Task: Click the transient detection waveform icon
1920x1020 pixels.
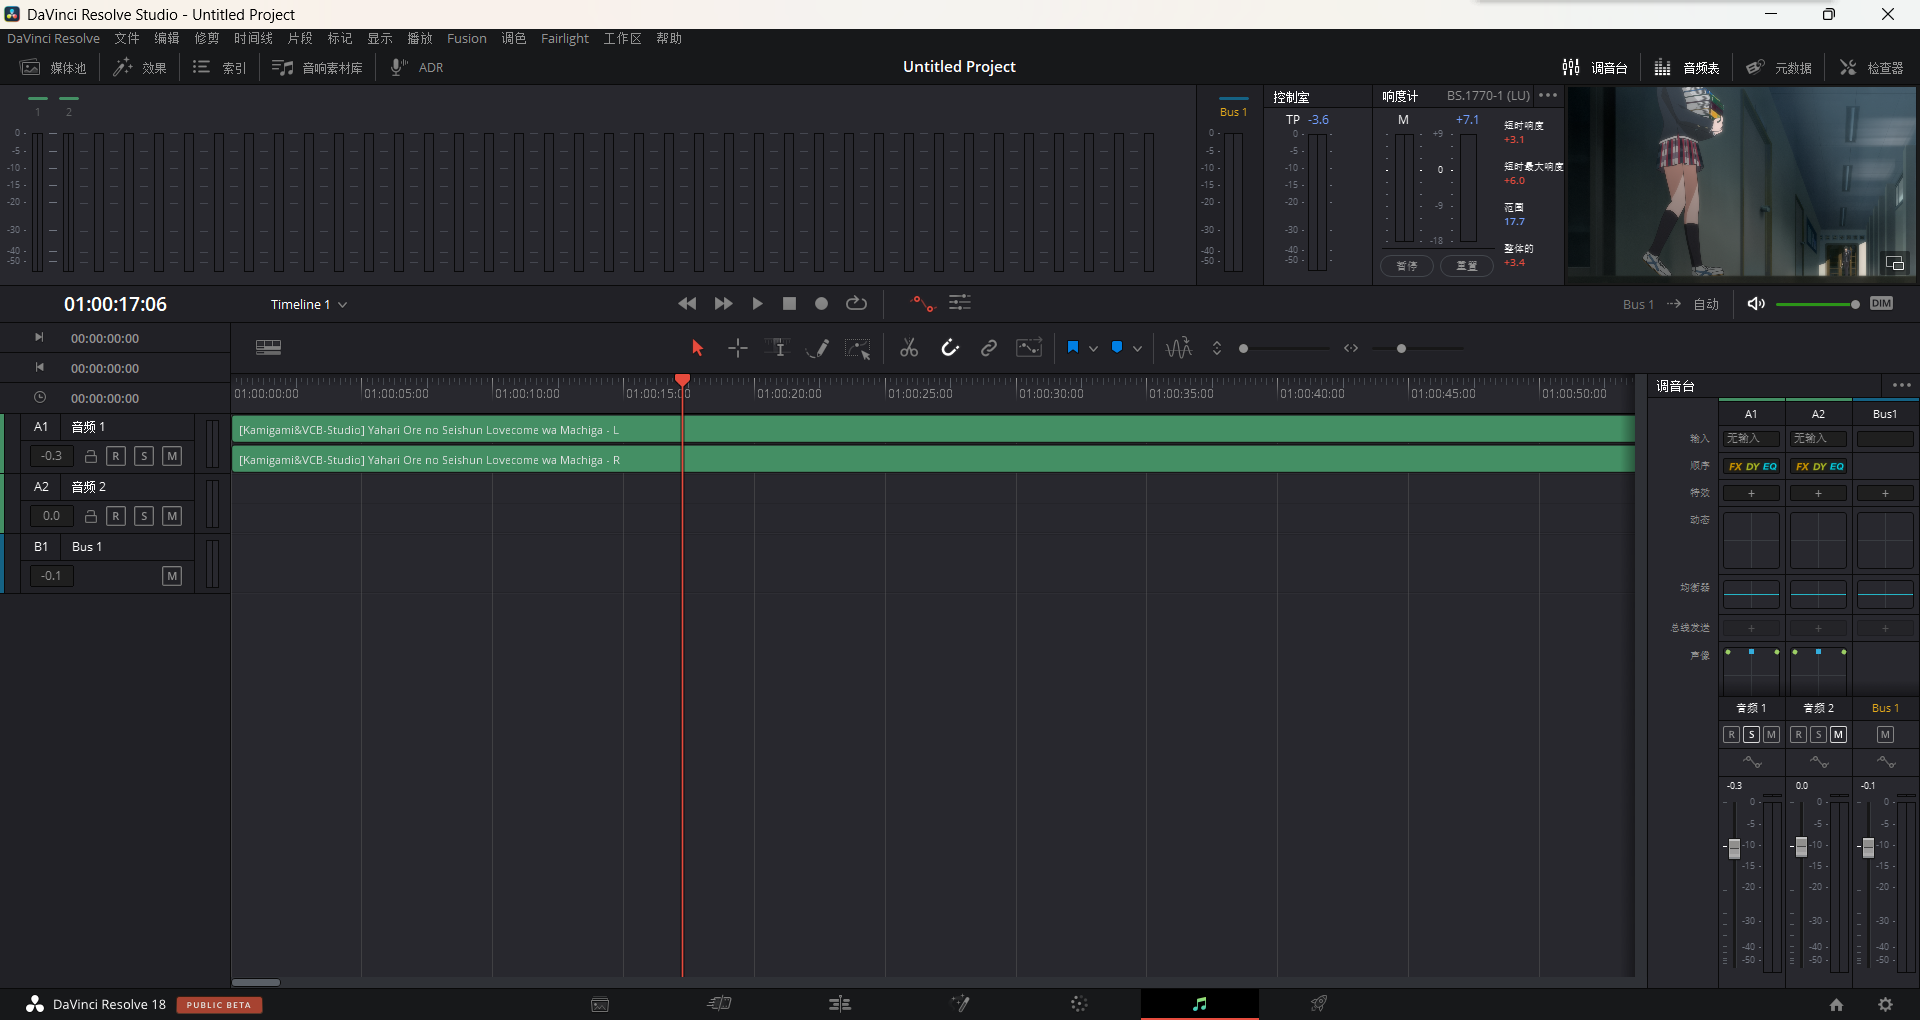Action: tap(1179, 348)
